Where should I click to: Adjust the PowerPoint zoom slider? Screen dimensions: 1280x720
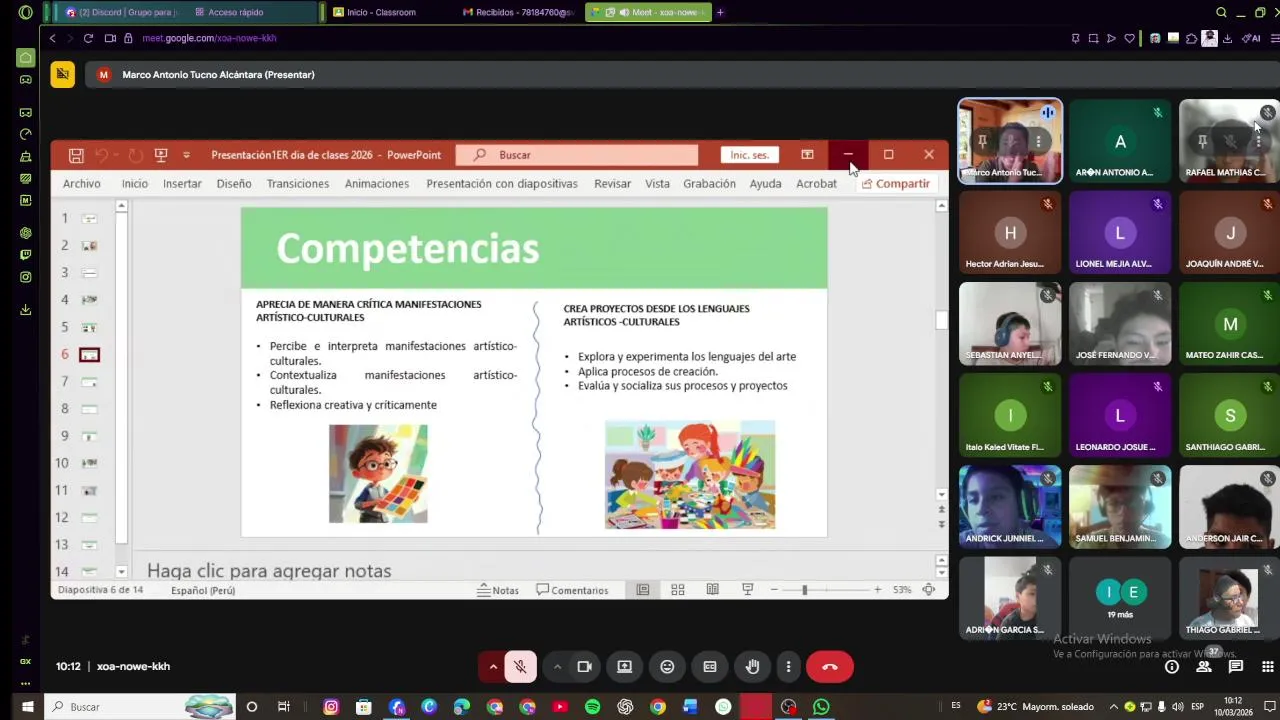804,590
